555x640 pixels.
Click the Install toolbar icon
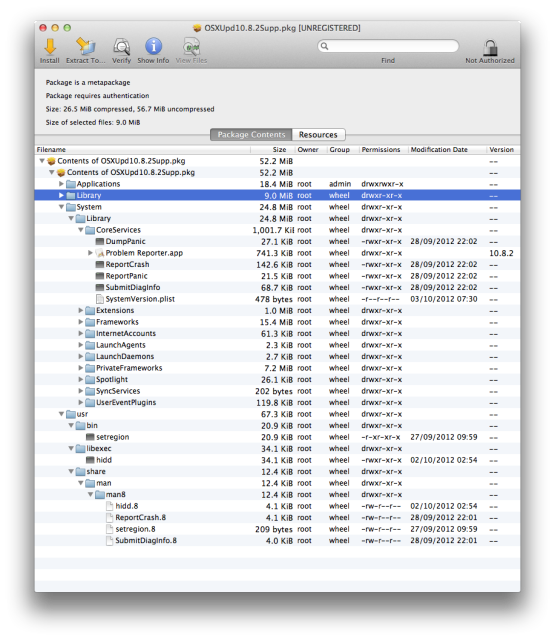tap(50, 47)
